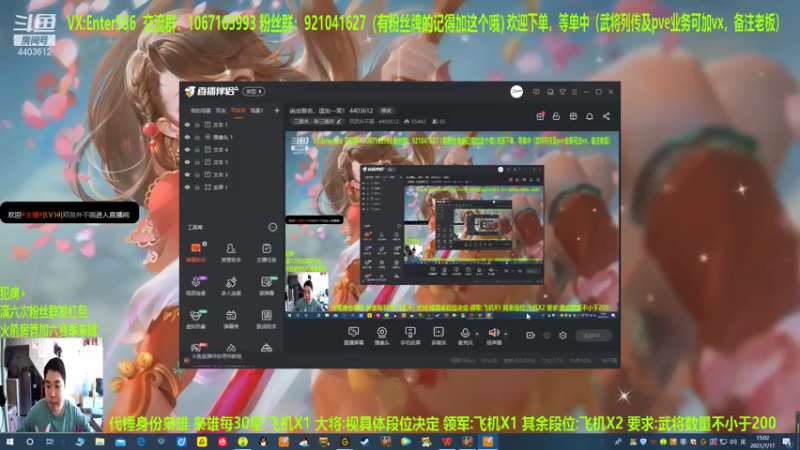
Task: Open the feedback message icon in the title bar
Action: click(536, 92)
